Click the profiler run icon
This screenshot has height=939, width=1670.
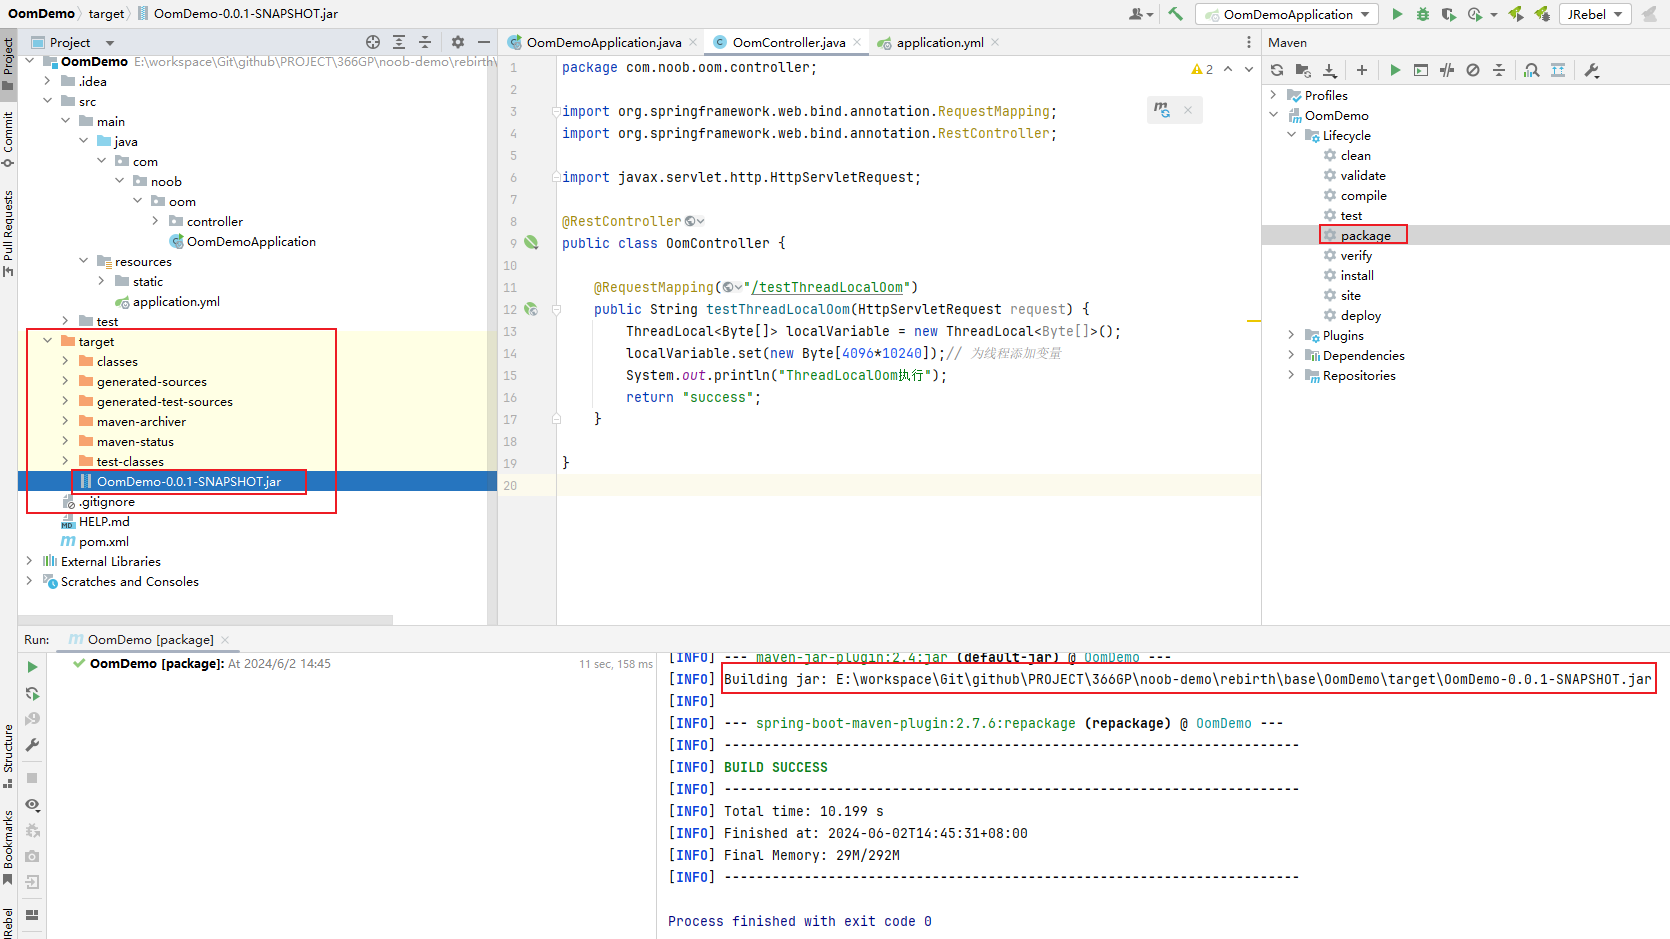[x=1475, y=14]
